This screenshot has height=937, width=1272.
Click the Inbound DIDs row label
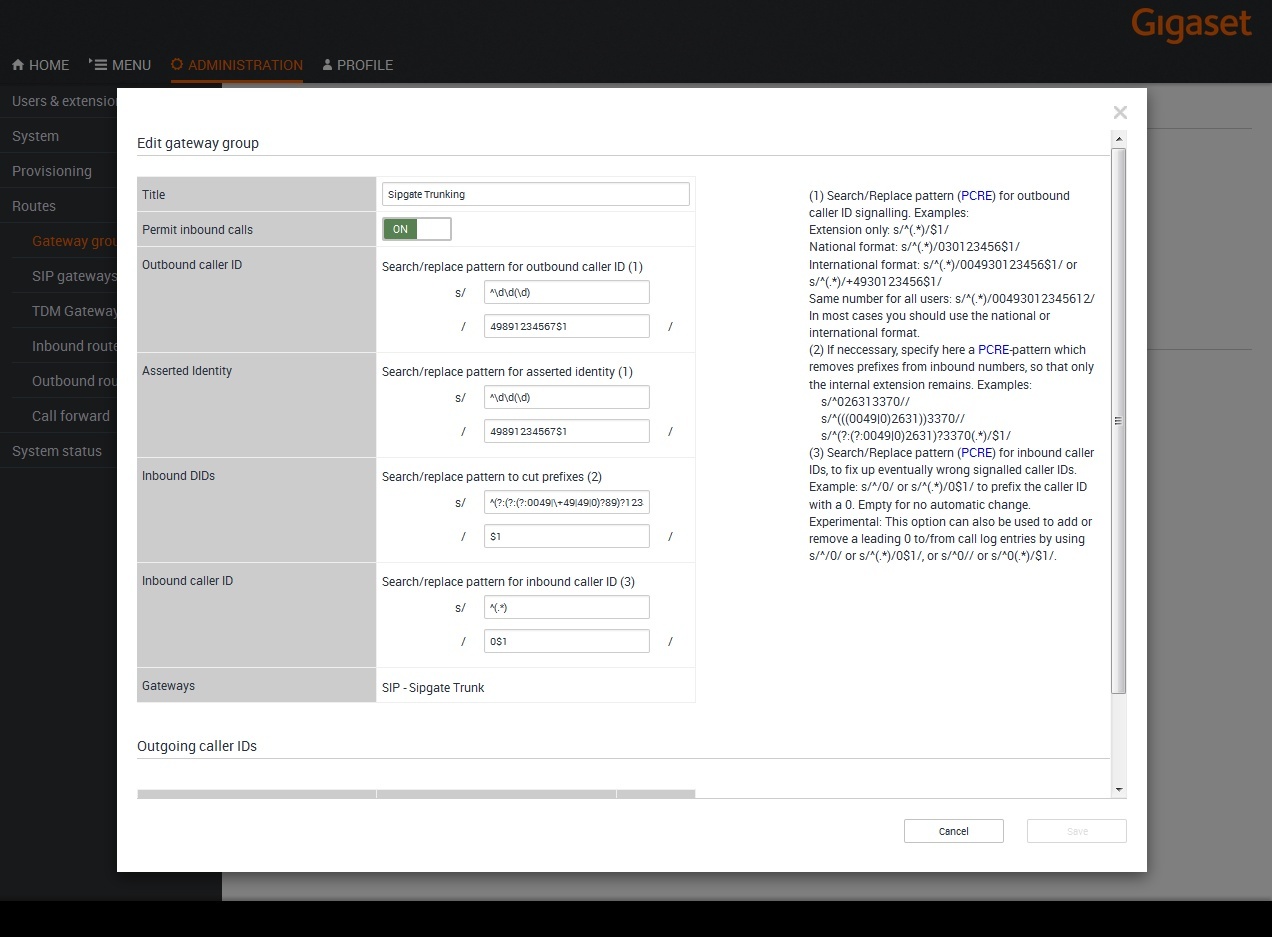178,476
